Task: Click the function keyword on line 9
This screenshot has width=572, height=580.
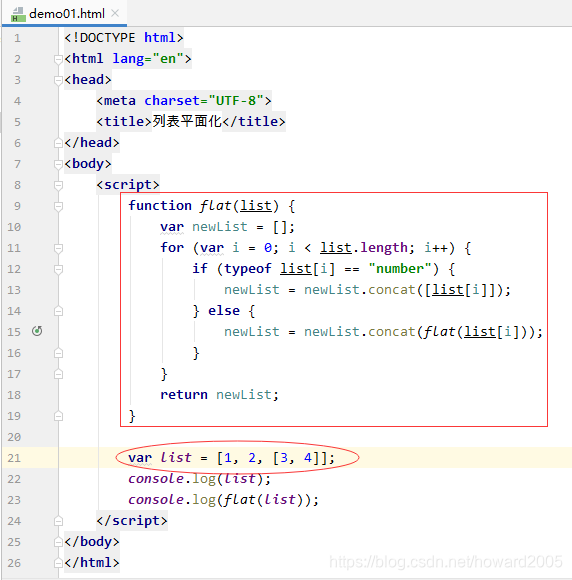Action: [x=160, y=206]
